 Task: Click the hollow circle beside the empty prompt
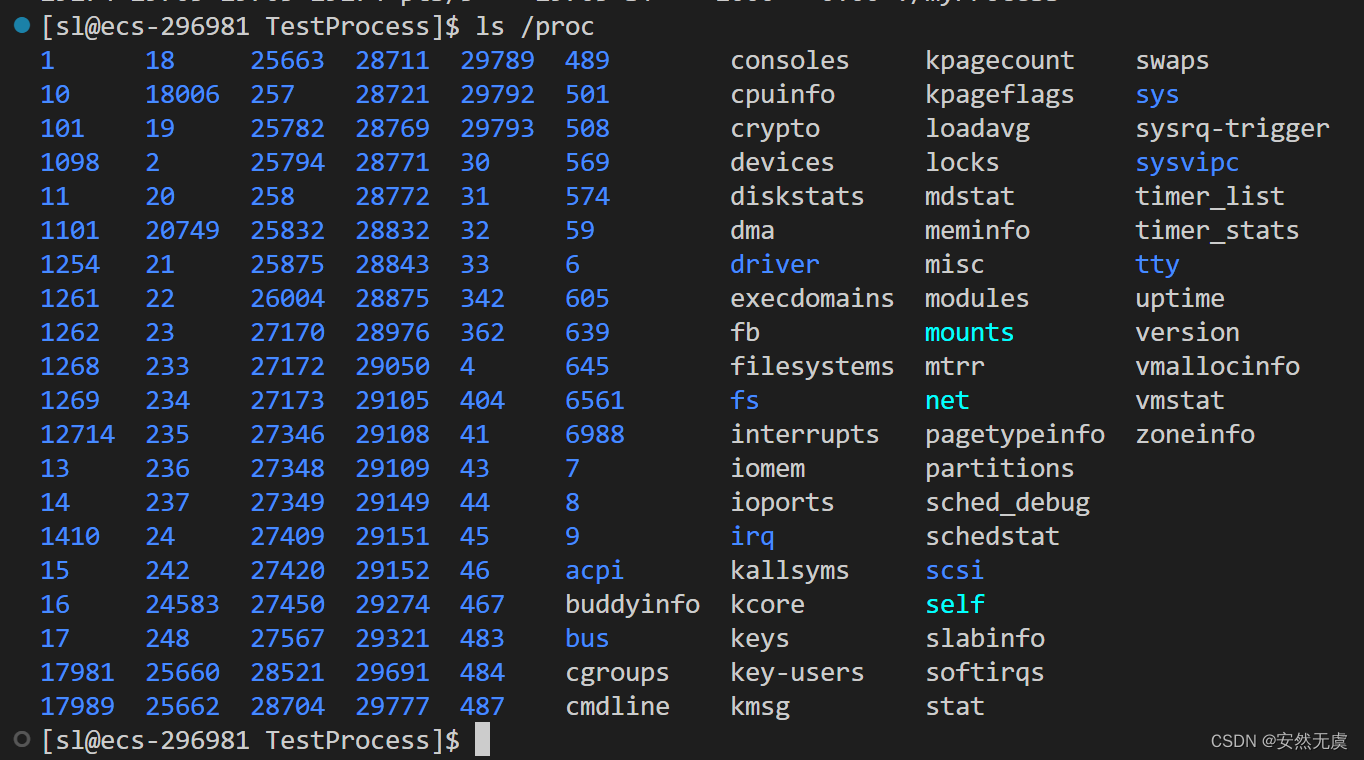[x=22, y=740]
